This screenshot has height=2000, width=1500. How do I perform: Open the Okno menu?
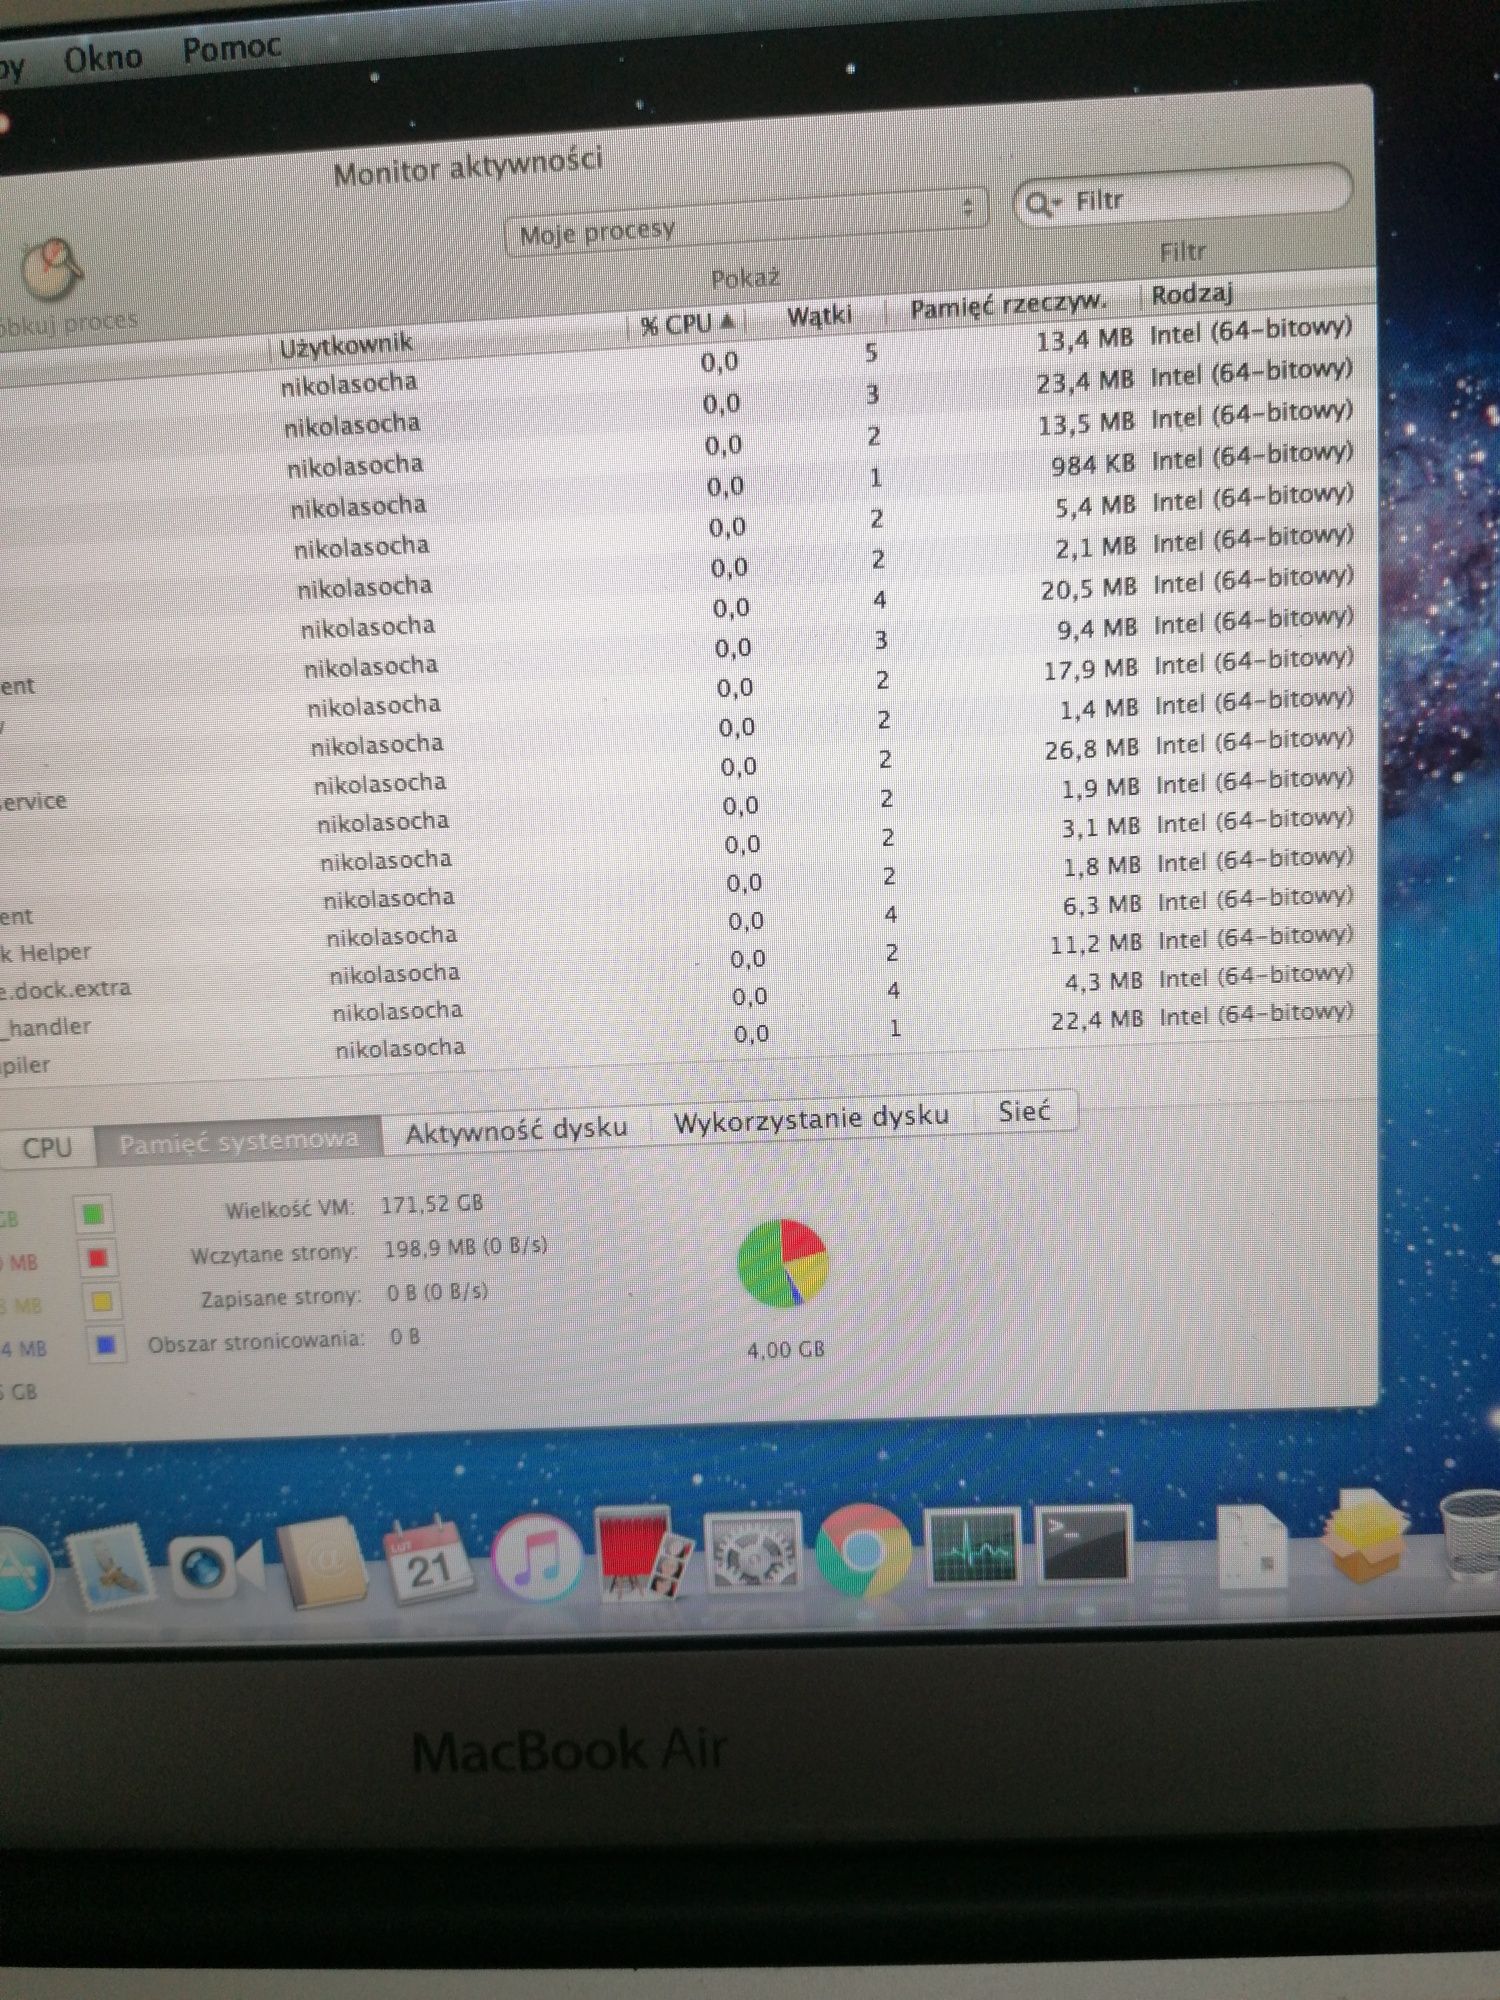(x=103, y=58)
